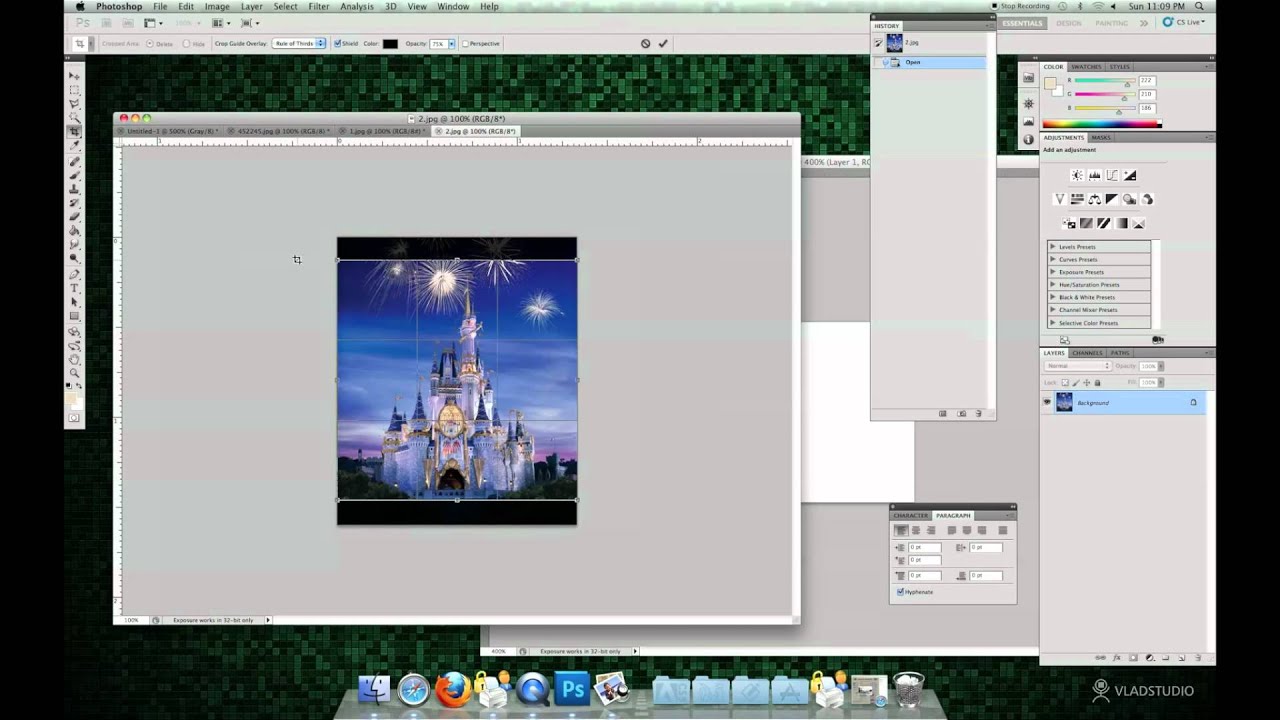Select the Pen tool

click(x=74, y=273)
